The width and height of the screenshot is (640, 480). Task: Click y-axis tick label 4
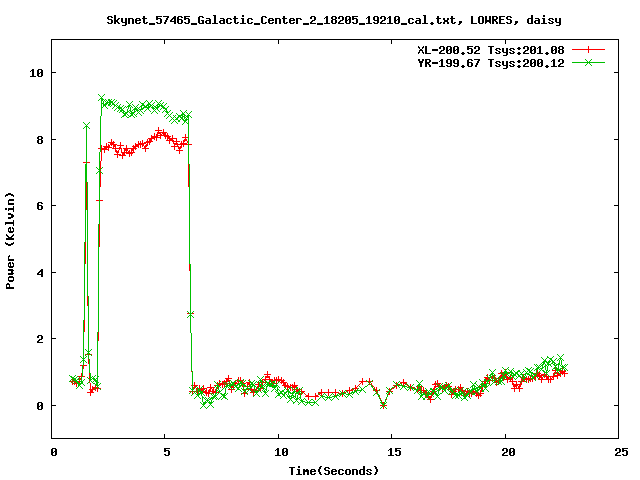pos(40,273)
